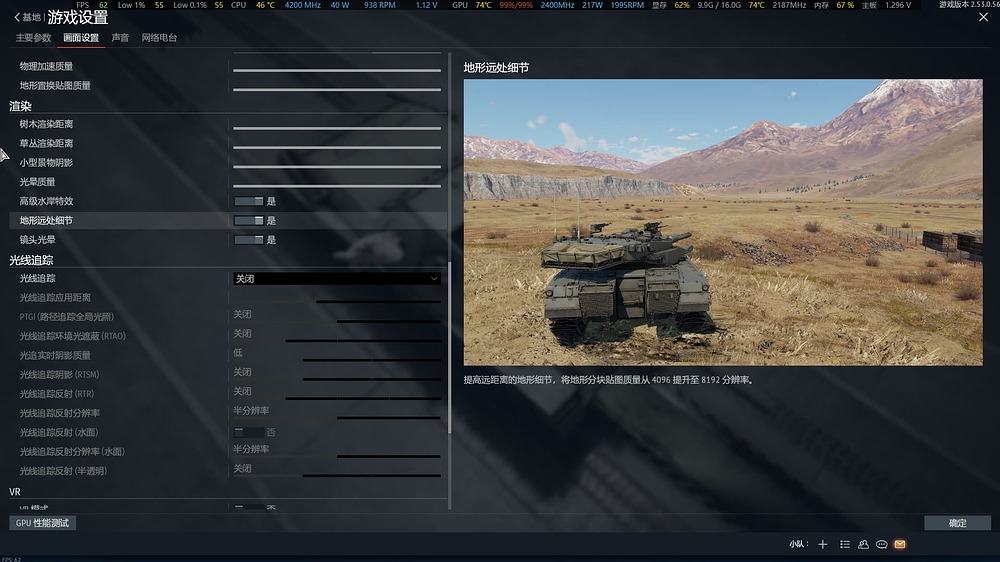The height and width of the screenshot is (562, 1000).
Task: Click the back arrow next to 基地
Action: coord(15,17)
